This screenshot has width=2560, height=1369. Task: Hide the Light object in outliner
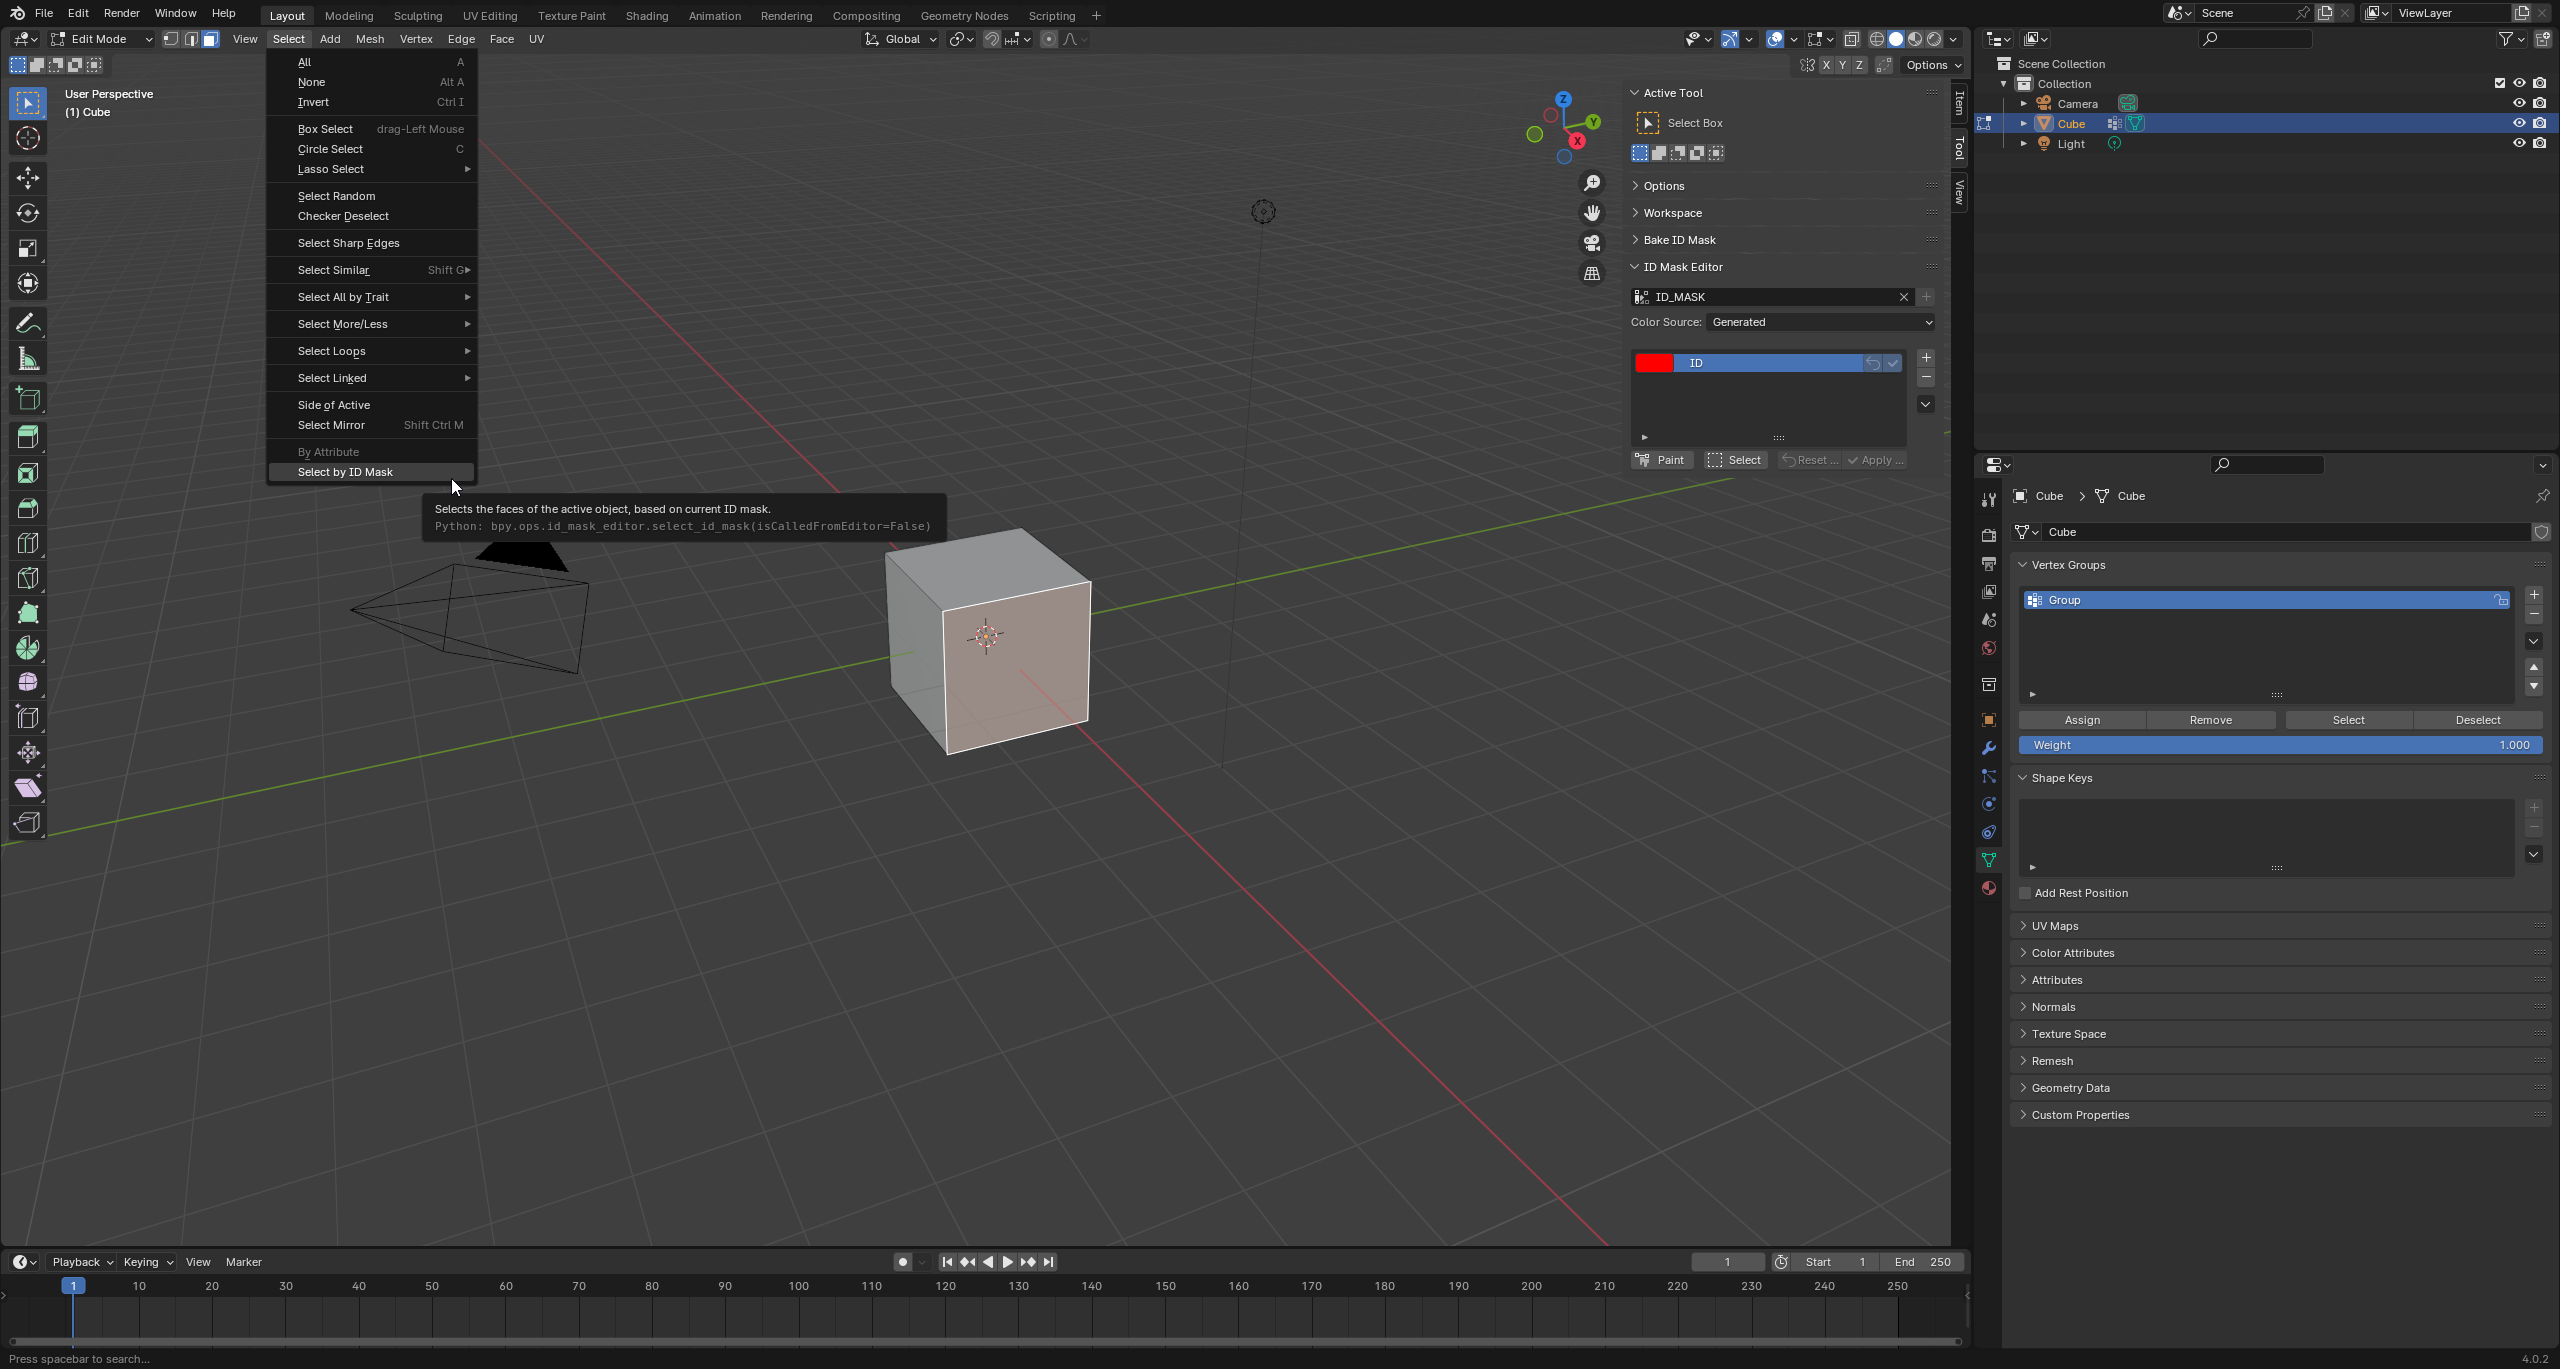[2519, 143]
